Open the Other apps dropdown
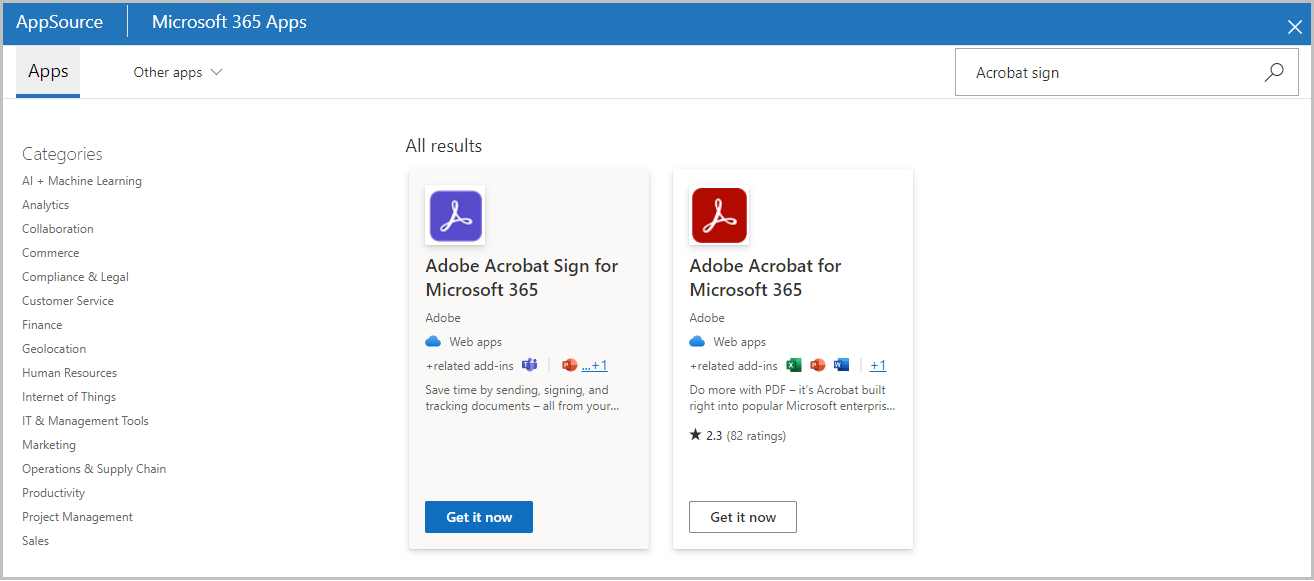 [x=177, y=72]
